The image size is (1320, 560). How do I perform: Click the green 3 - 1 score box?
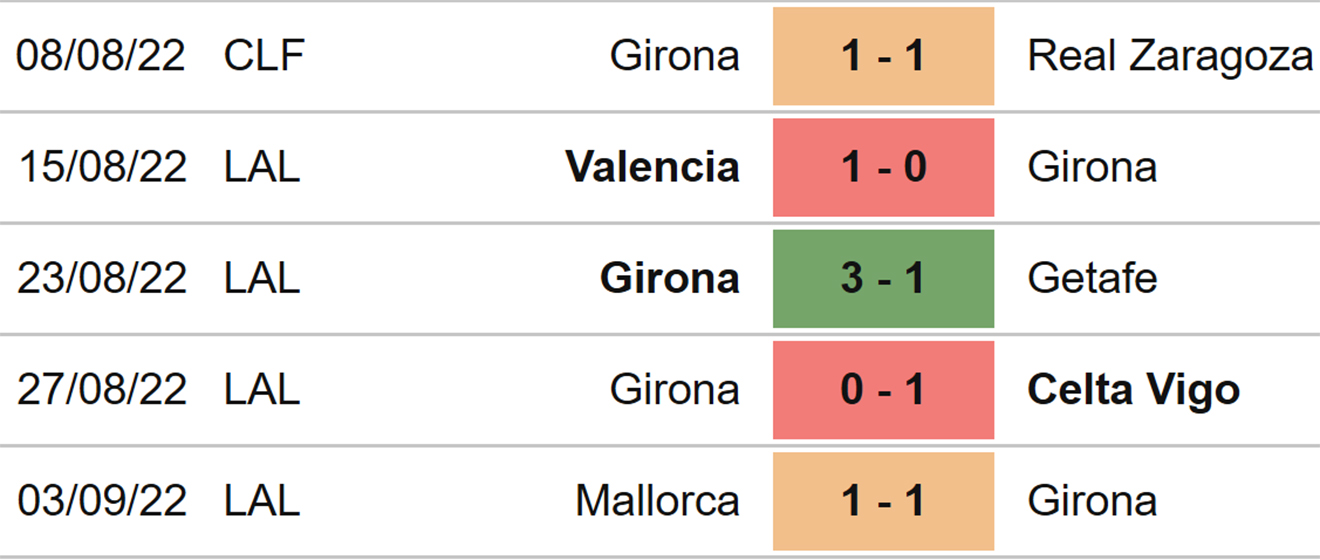coord(883,278)
